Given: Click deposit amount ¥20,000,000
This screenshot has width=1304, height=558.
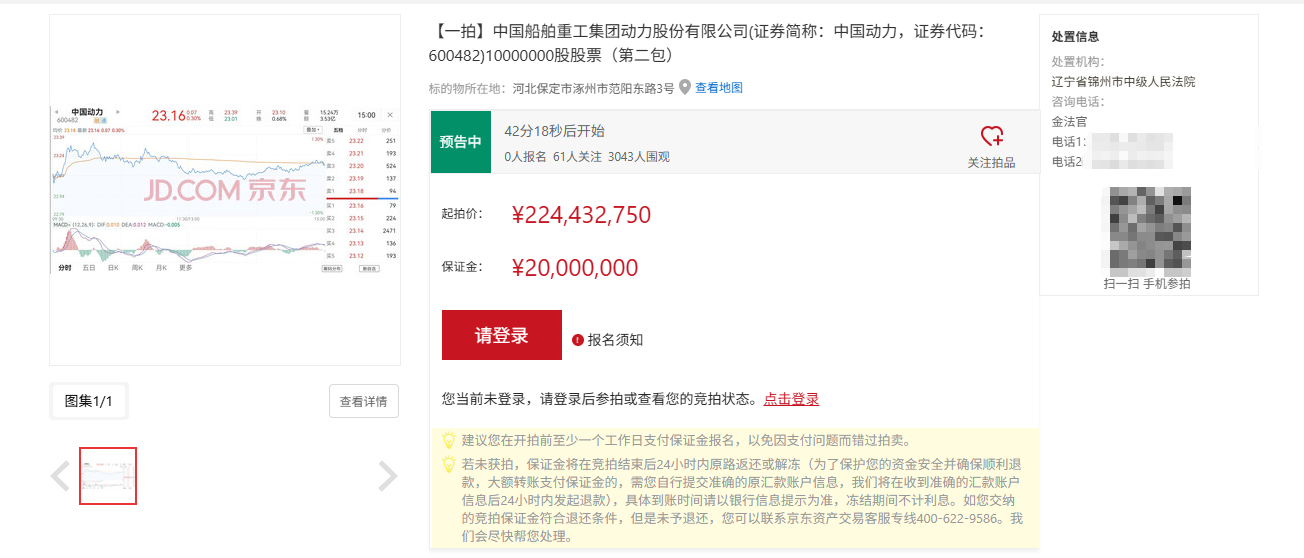Looking at the screenshot, I should tap(574, 268).
